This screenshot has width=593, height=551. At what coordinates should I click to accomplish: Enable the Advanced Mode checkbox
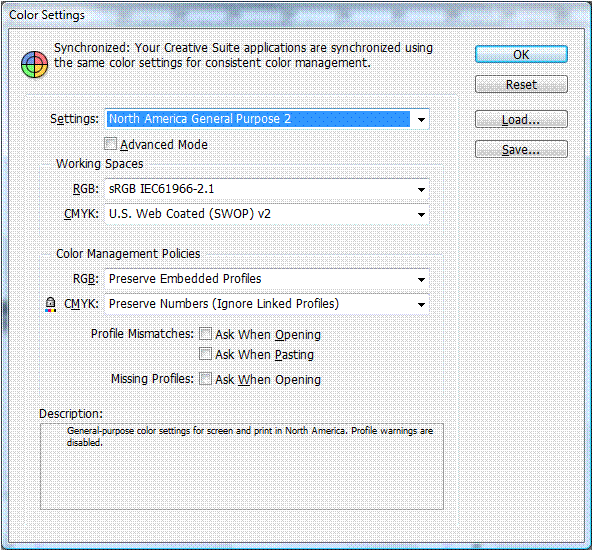(110, 144)
